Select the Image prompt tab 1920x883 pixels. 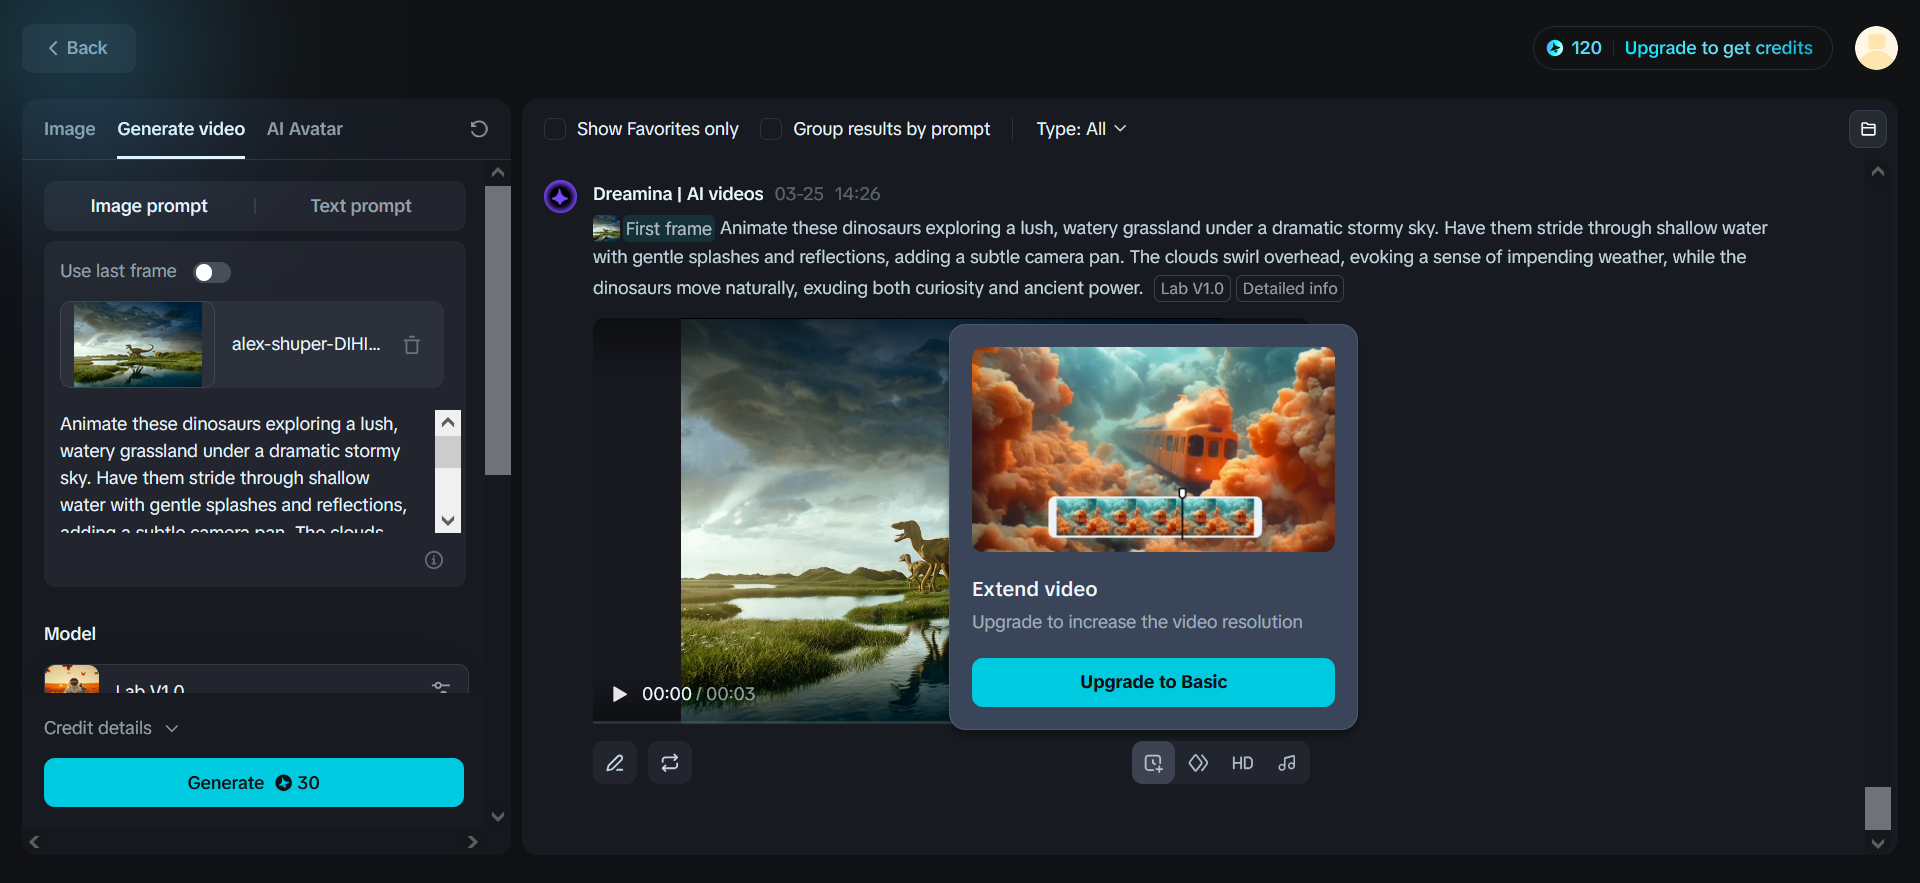click(x=149, y=206)
